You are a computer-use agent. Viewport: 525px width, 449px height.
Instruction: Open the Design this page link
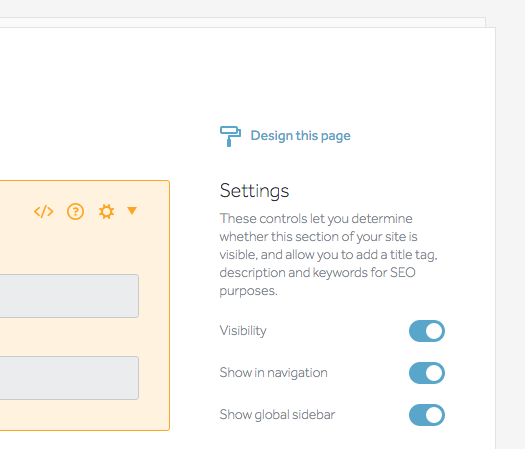[x=300, y=136]
